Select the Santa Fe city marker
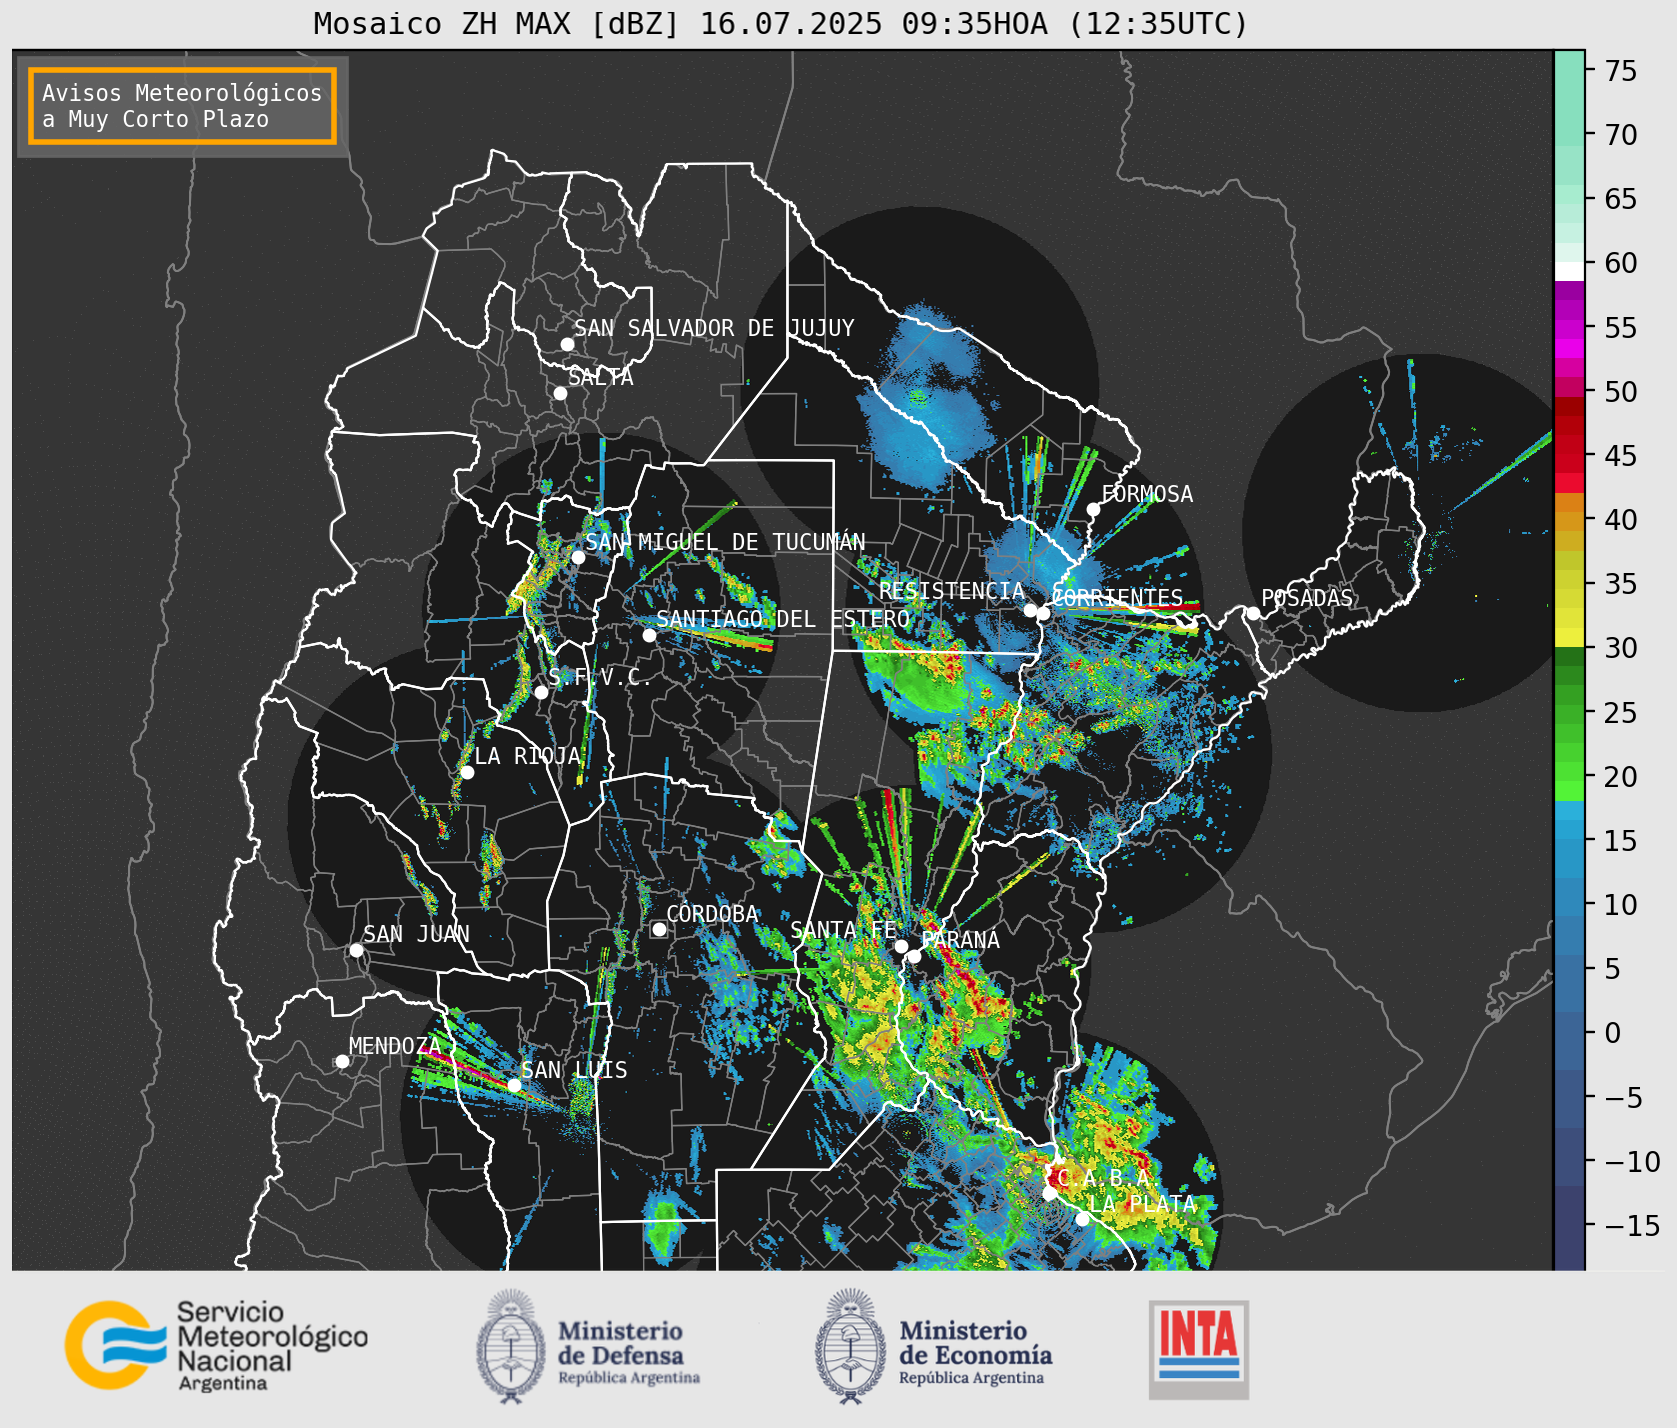 [901, 946]
